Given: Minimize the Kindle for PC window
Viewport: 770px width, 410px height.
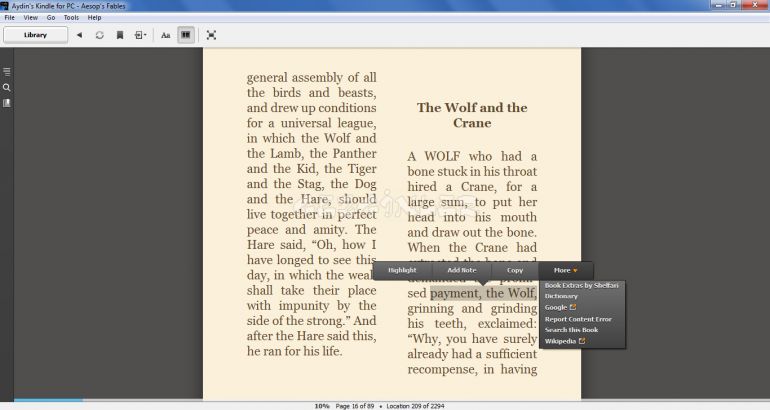Looking at the screenshot, I should point(719,5).
